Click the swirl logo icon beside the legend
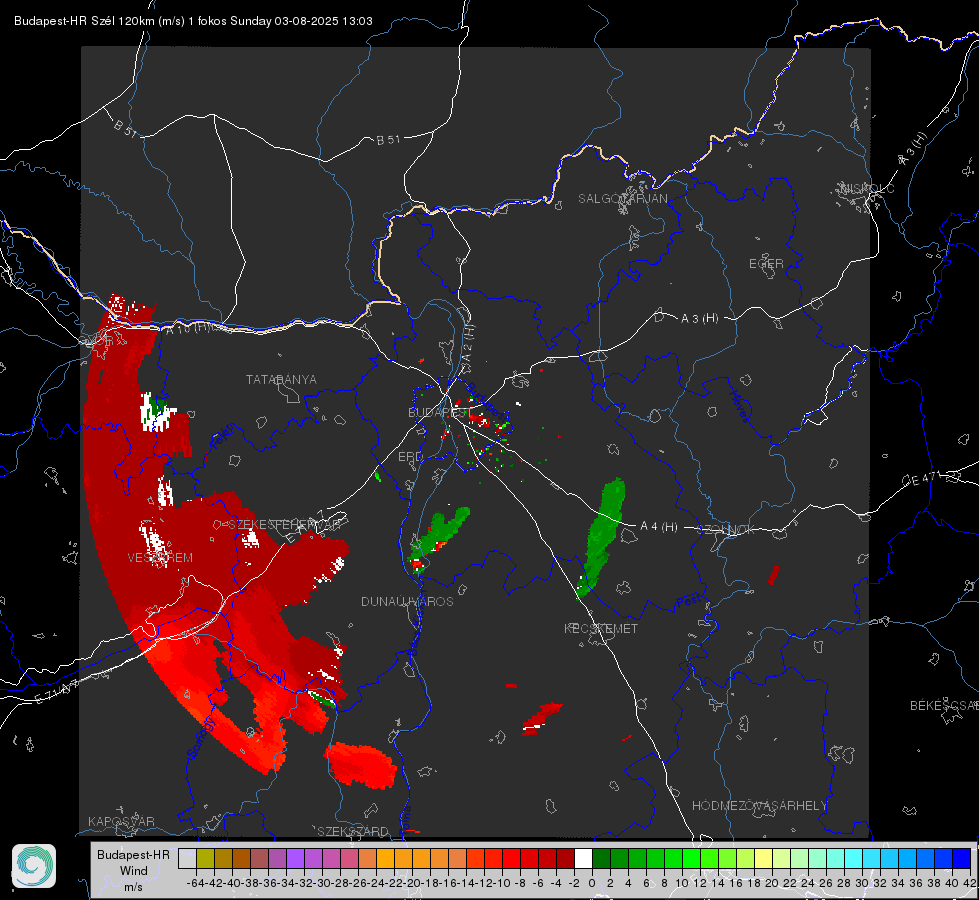This screenshot has height=900, width=979. (34, 866)
